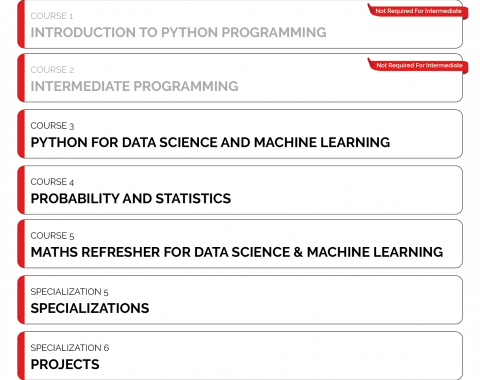Expand the Intermediate Programming course panel

(240, 78)
